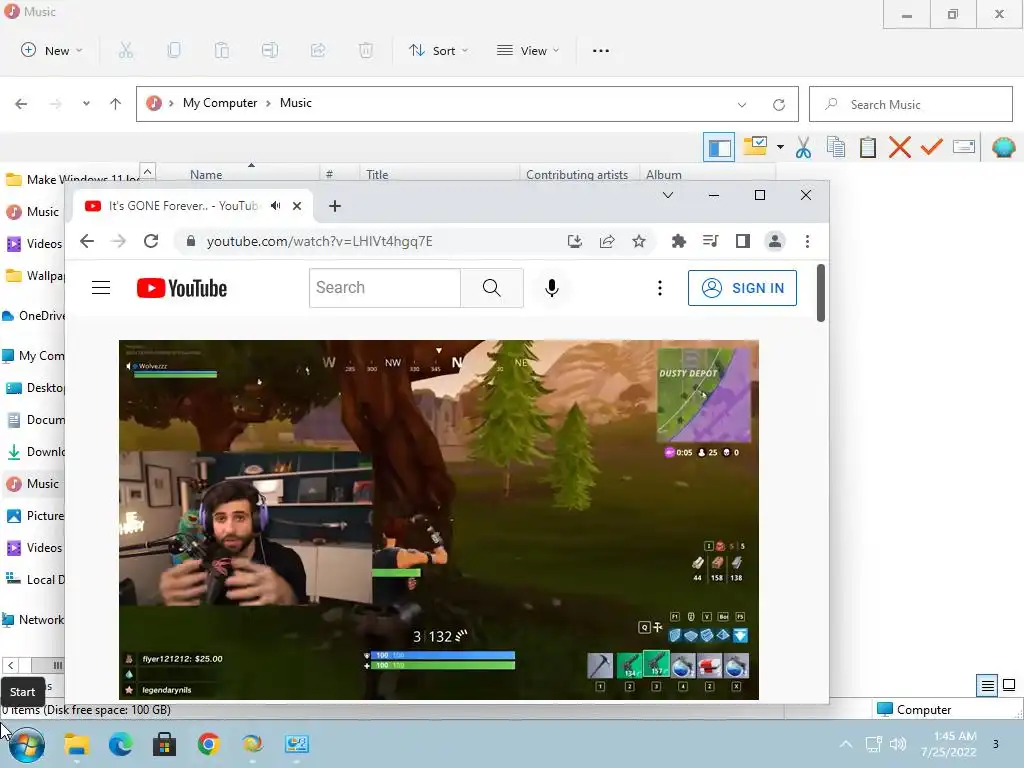
Task: Bookmark this page with star icon
Action: (x=639, y=241)
